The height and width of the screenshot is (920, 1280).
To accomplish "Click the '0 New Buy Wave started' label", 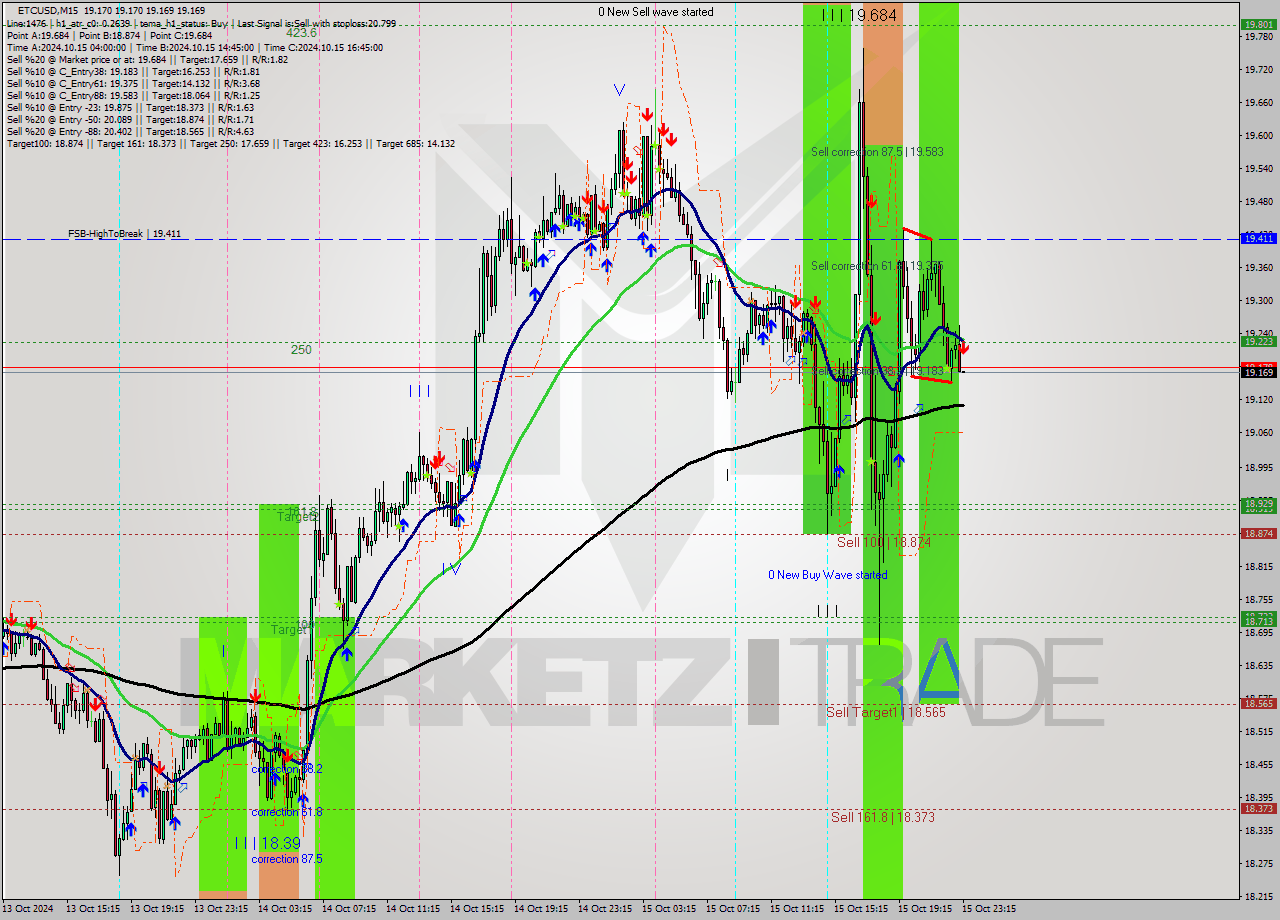I will point(827,575).
